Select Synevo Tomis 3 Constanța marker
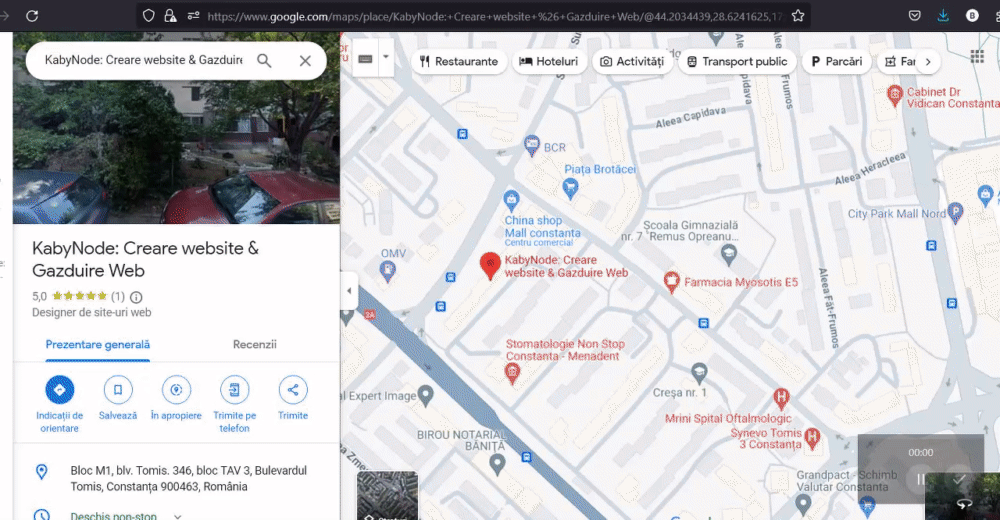 click(812, 438)
